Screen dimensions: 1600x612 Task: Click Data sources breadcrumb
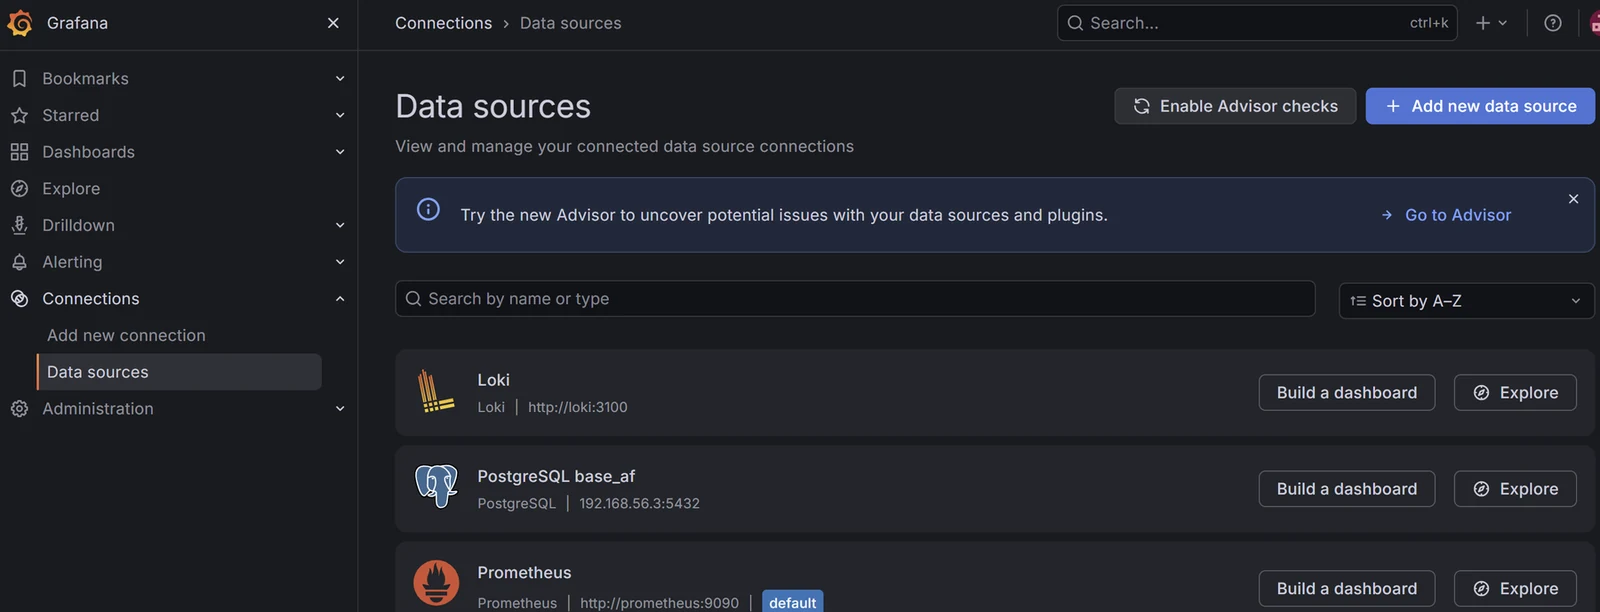[570, 23]
